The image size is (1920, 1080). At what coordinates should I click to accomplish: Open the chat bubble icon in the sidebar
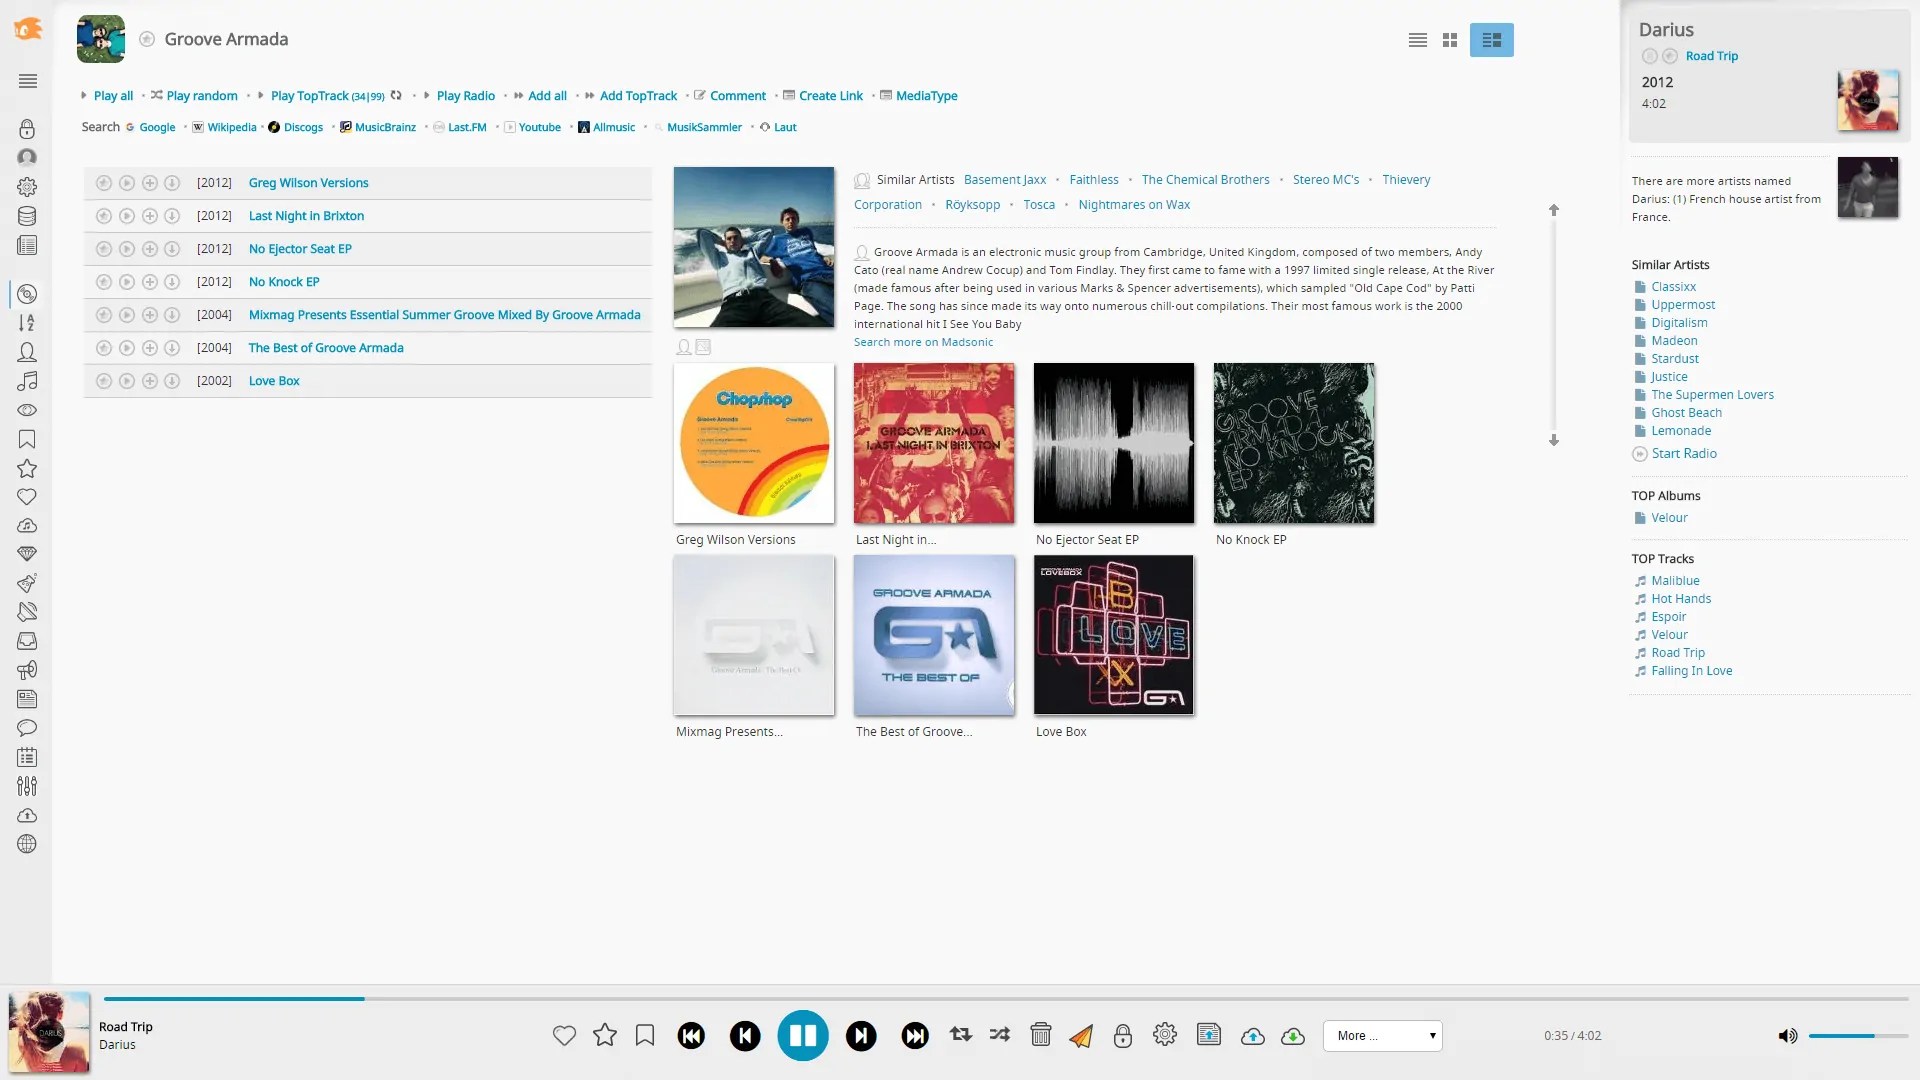tap(27, 728)
